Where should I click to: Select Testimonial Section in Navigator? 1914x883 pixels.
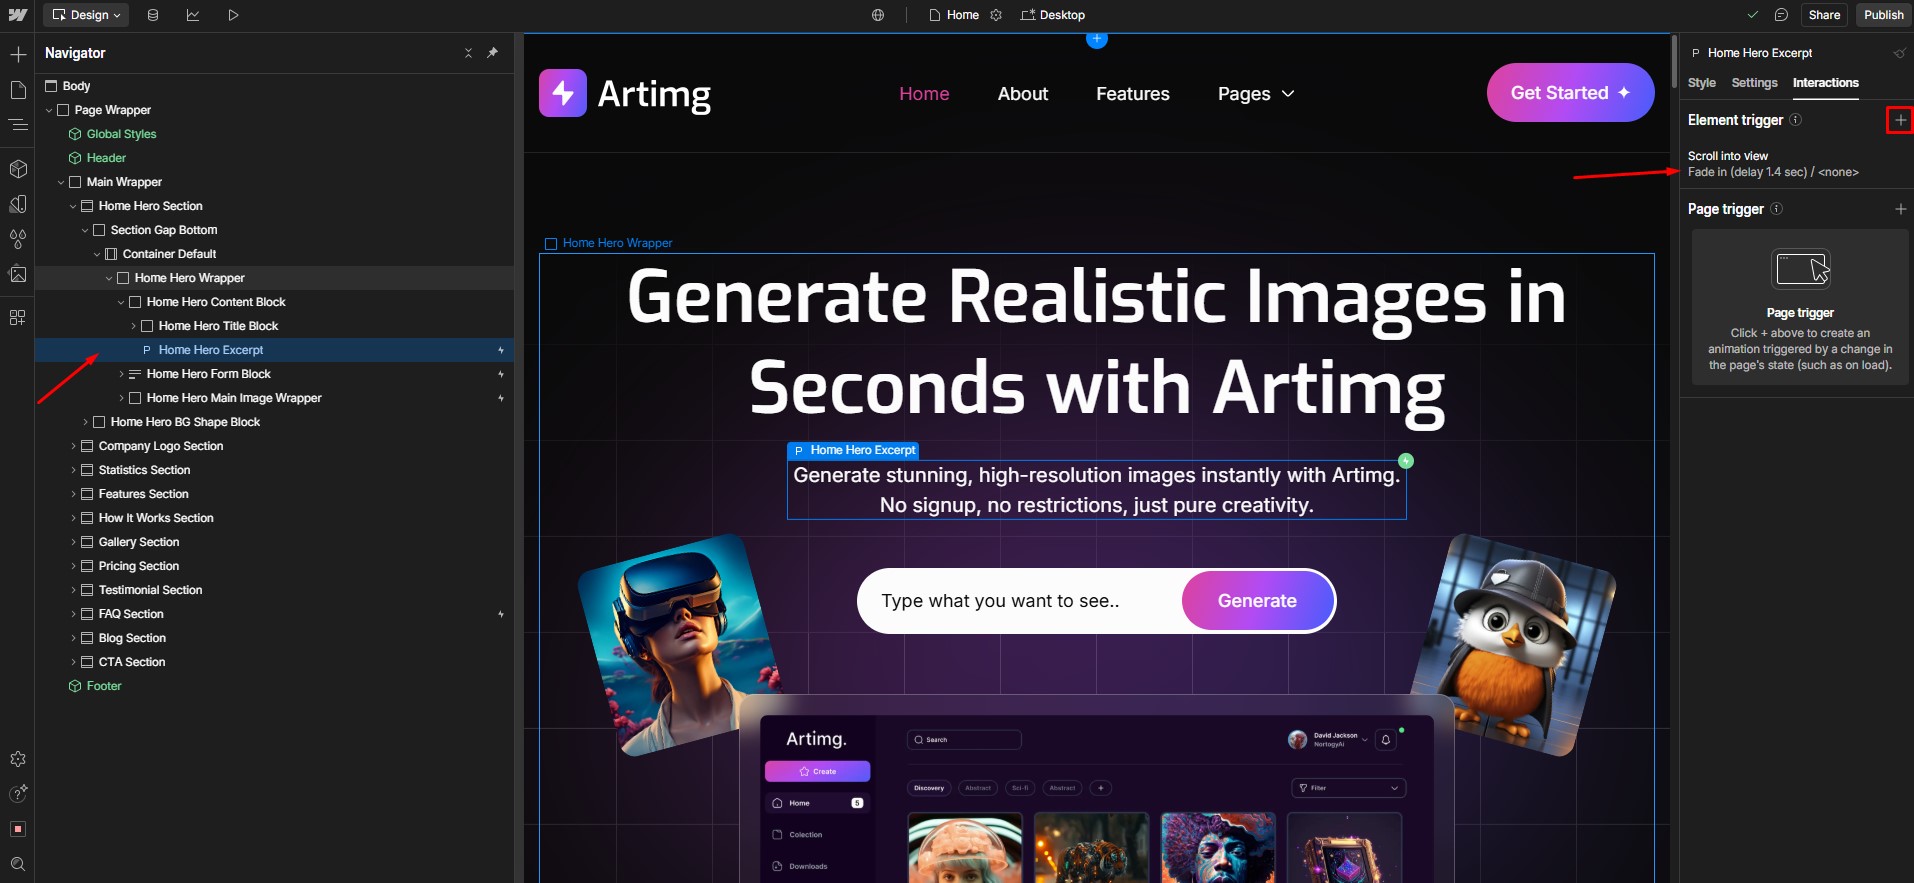point(150,590)
